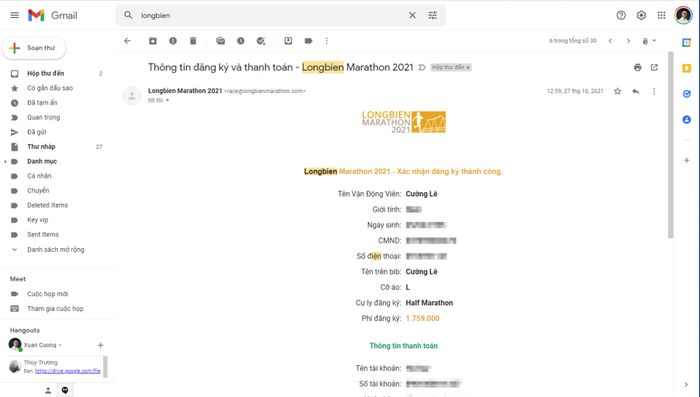Screen dimensions: 700x397
Task: Switch to Hangouts conversations tab
Action: coord(65,390)
